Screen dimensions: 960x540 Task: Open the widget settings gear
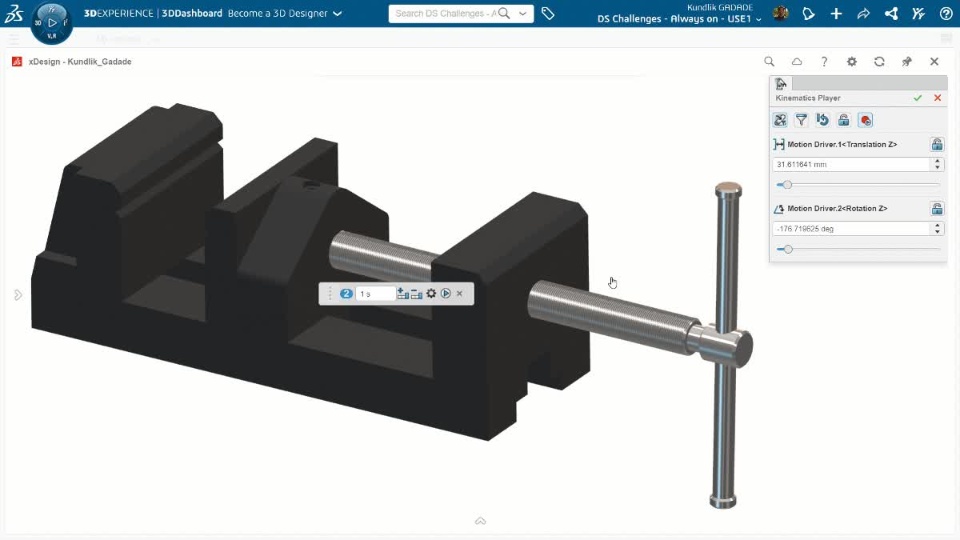coord(852,61)
